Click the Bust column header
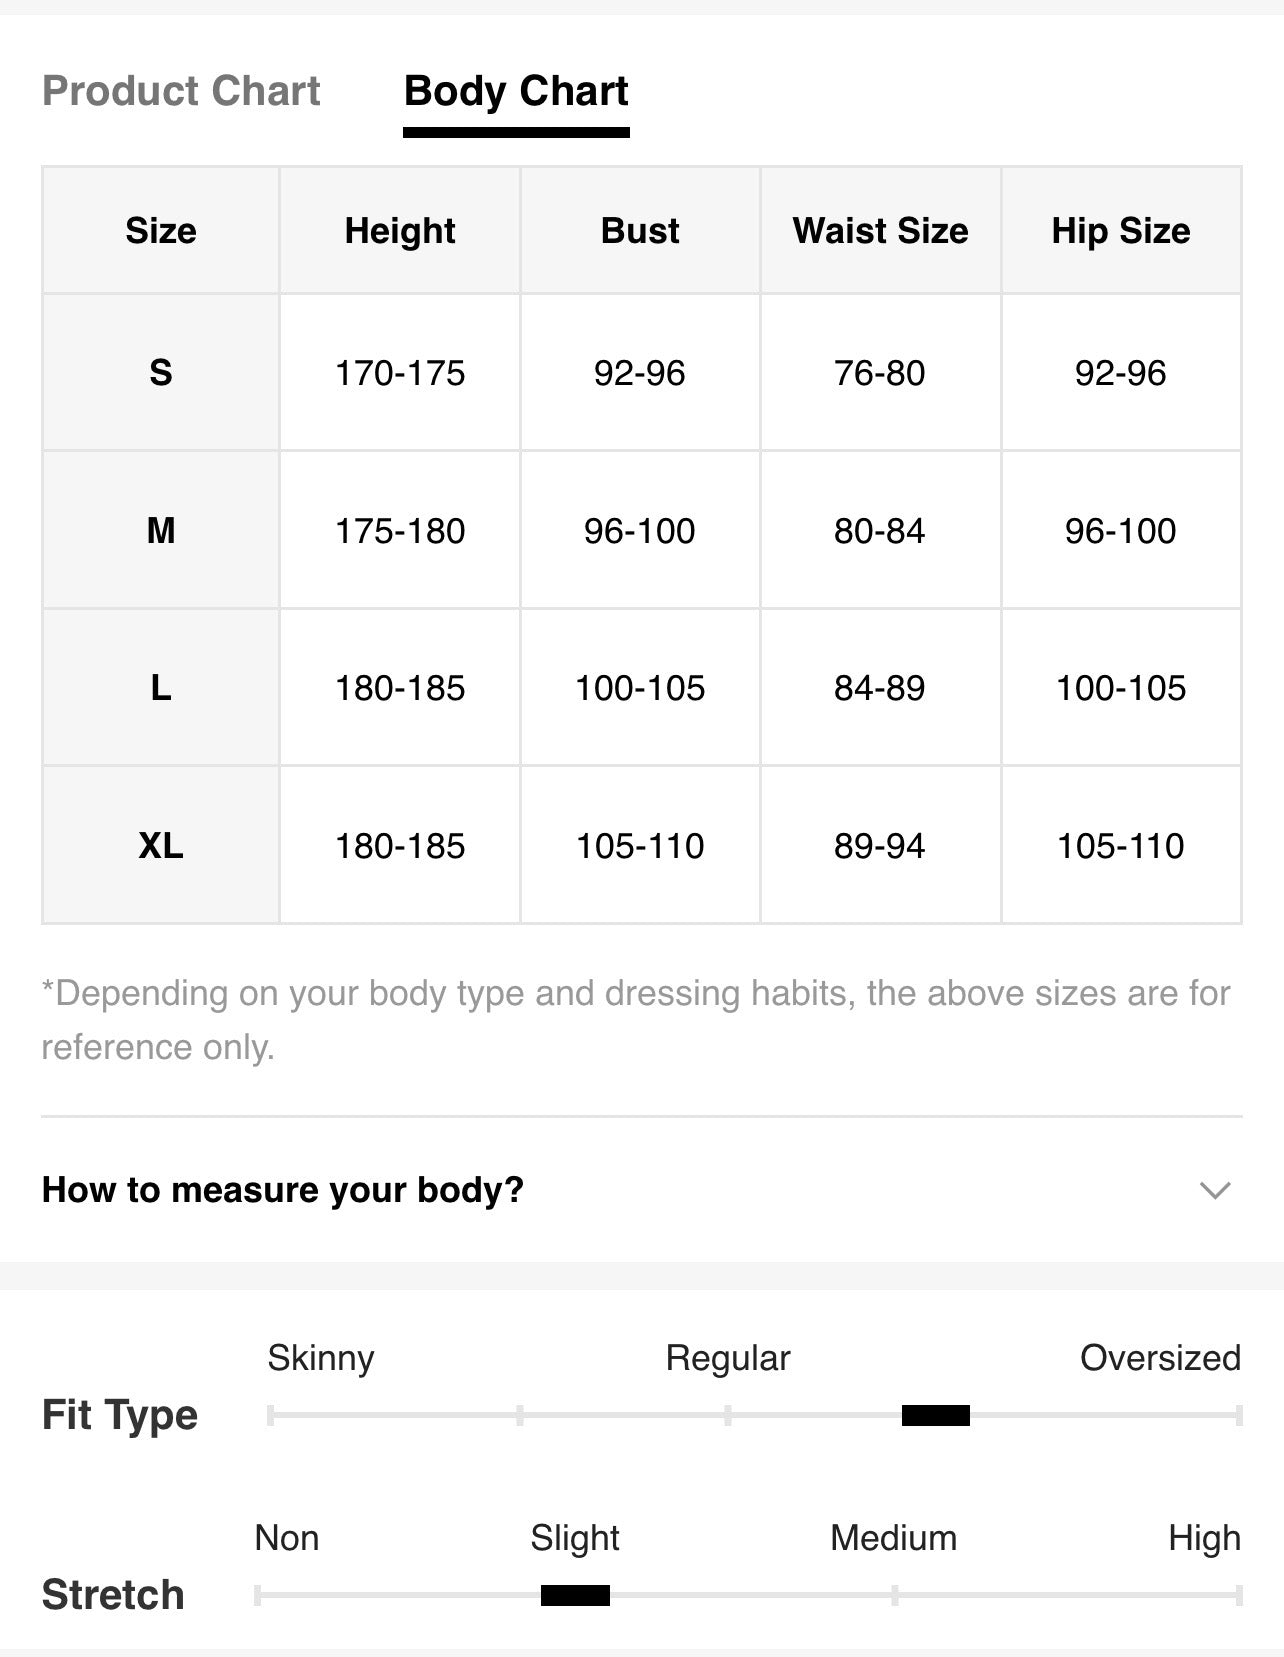The width and height of the screenshot is (1284, 1657). point(640,231)
